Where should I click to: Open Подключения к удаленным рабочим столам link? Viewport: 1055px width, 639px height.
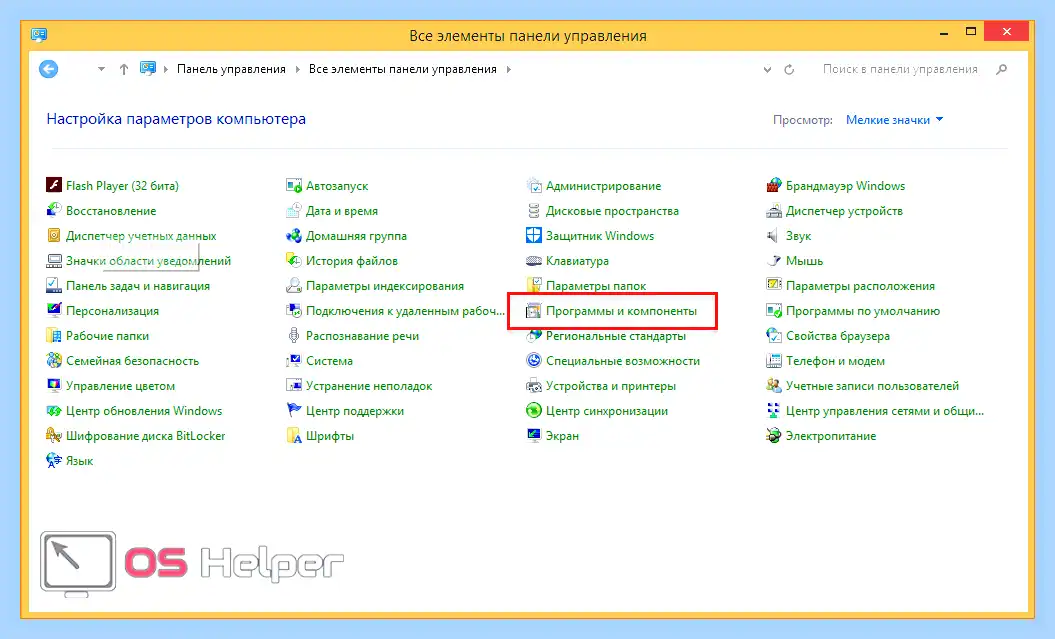click(x=405, y=311)
